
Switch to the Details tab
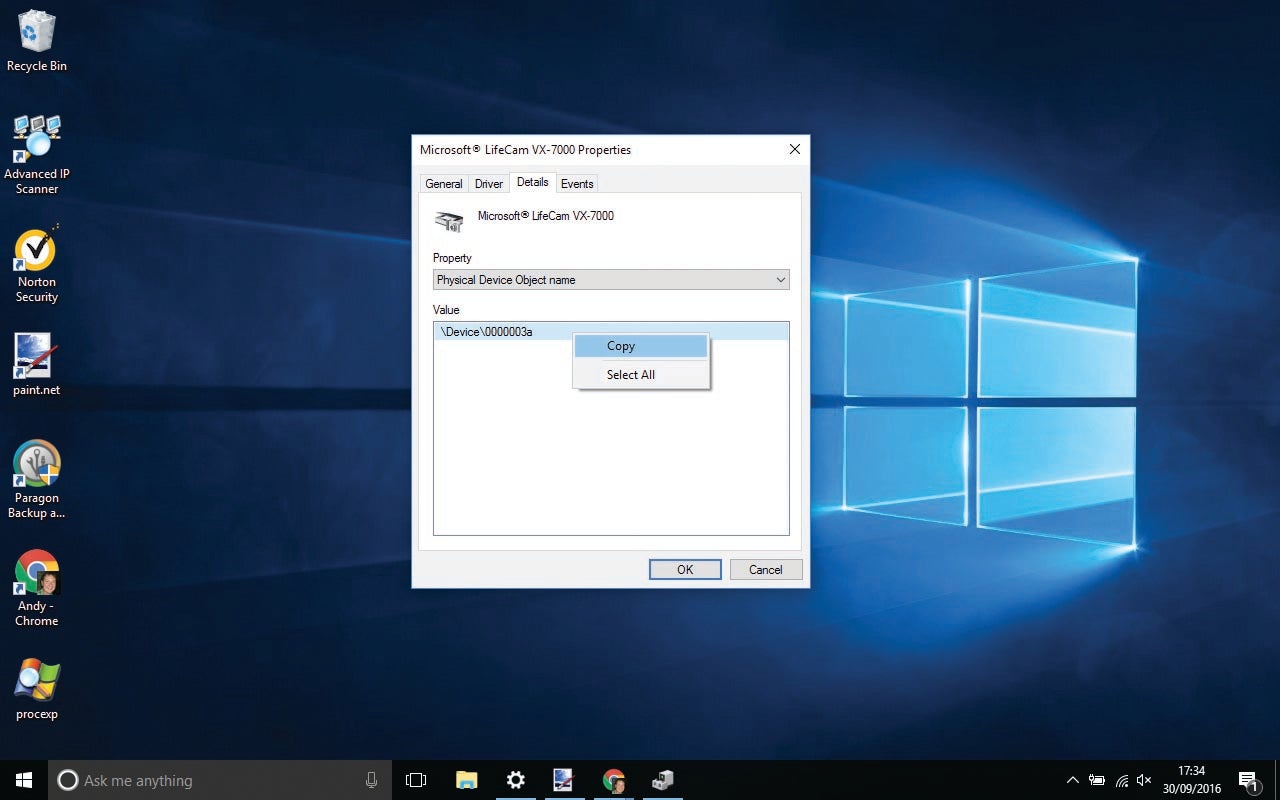533,182
